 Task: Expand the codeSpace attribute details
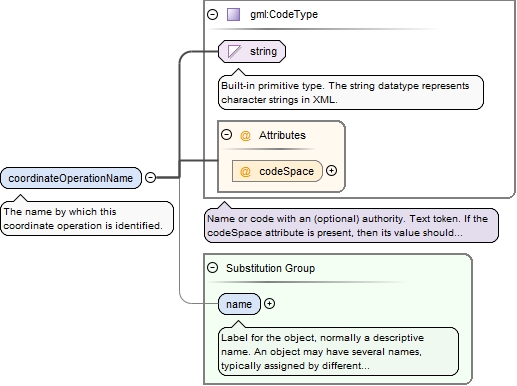tap(331, 171)
